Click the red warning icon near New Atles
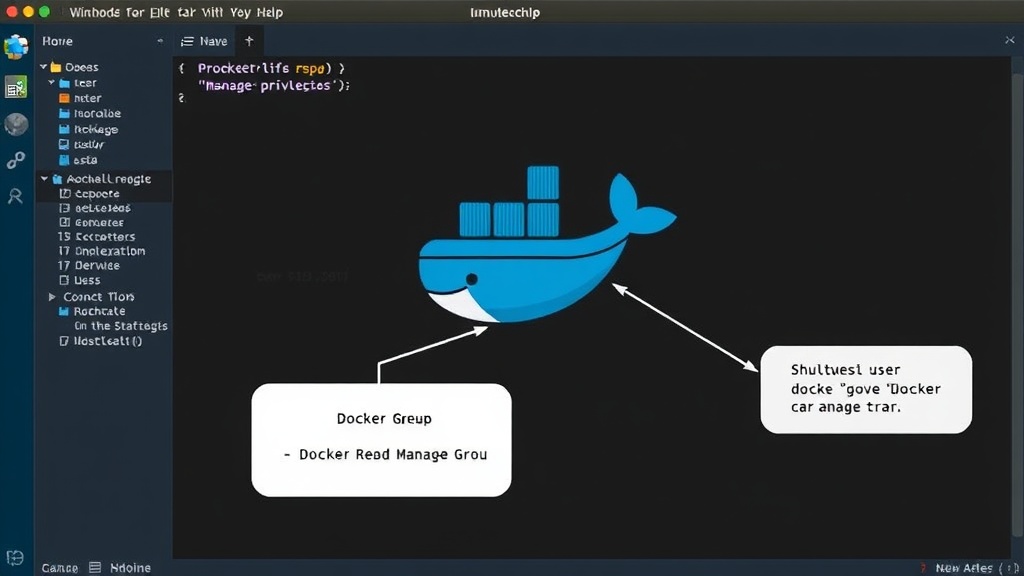 pyautogui.click(x=923, y=568)
